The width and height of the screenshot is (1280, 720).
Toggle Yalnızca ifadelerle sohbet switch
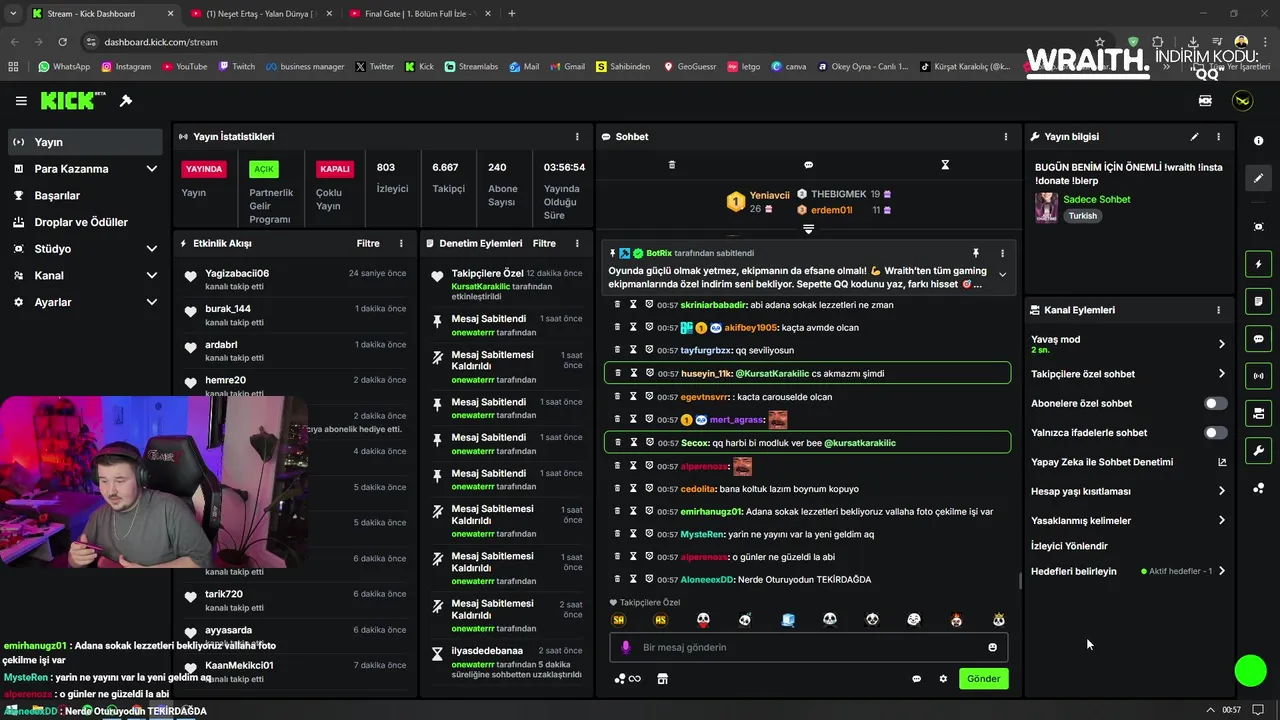(1215, 433)
